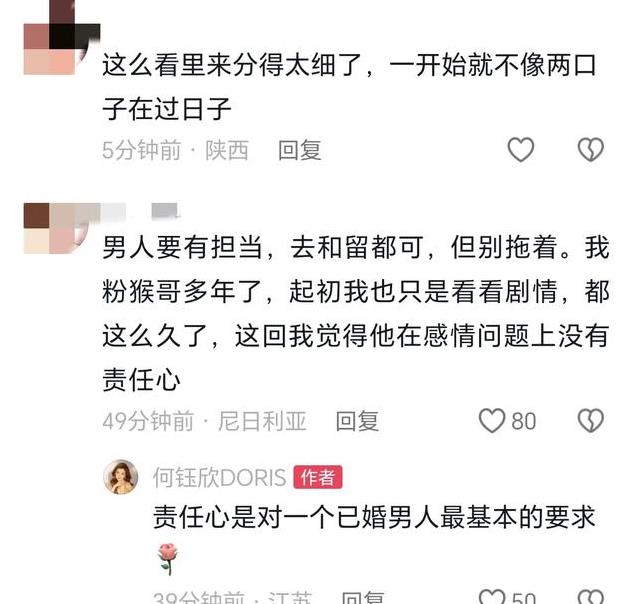Tap the red 作者 author badge
The height and width of the screenshot is (604, 636).
click(318, 477)
